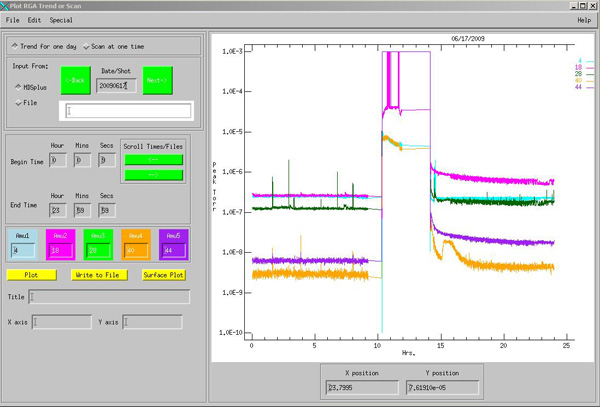Click the X axis label field

[62, 322]
